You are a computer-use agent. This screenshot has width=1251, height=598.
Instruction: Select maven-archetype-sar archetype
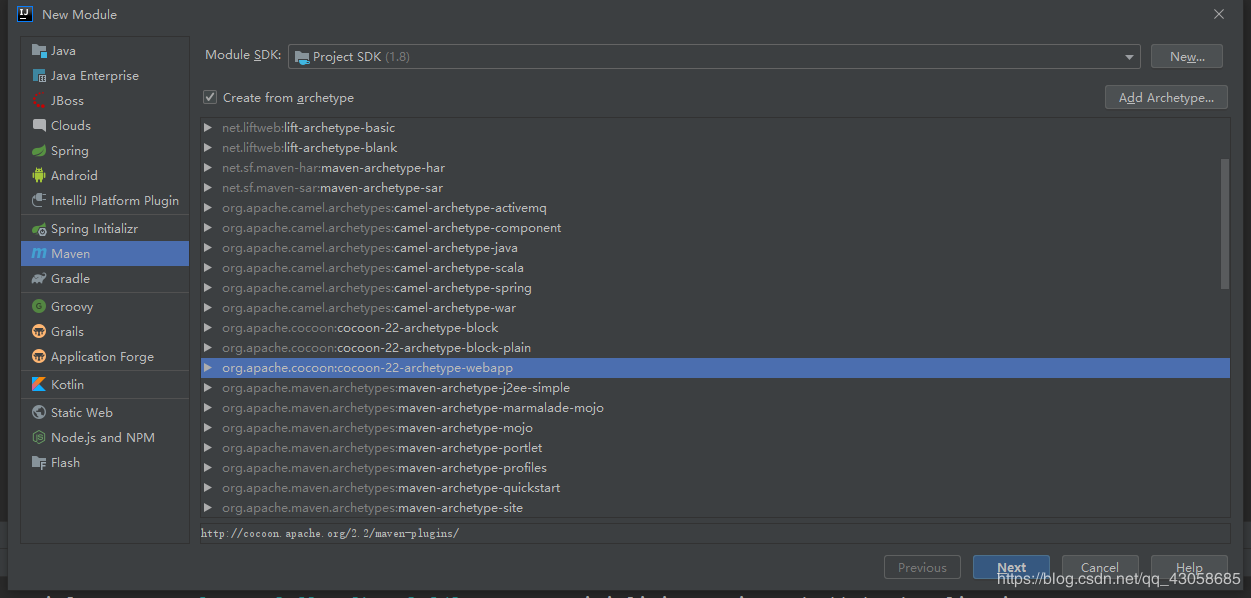tap(715, 188)
